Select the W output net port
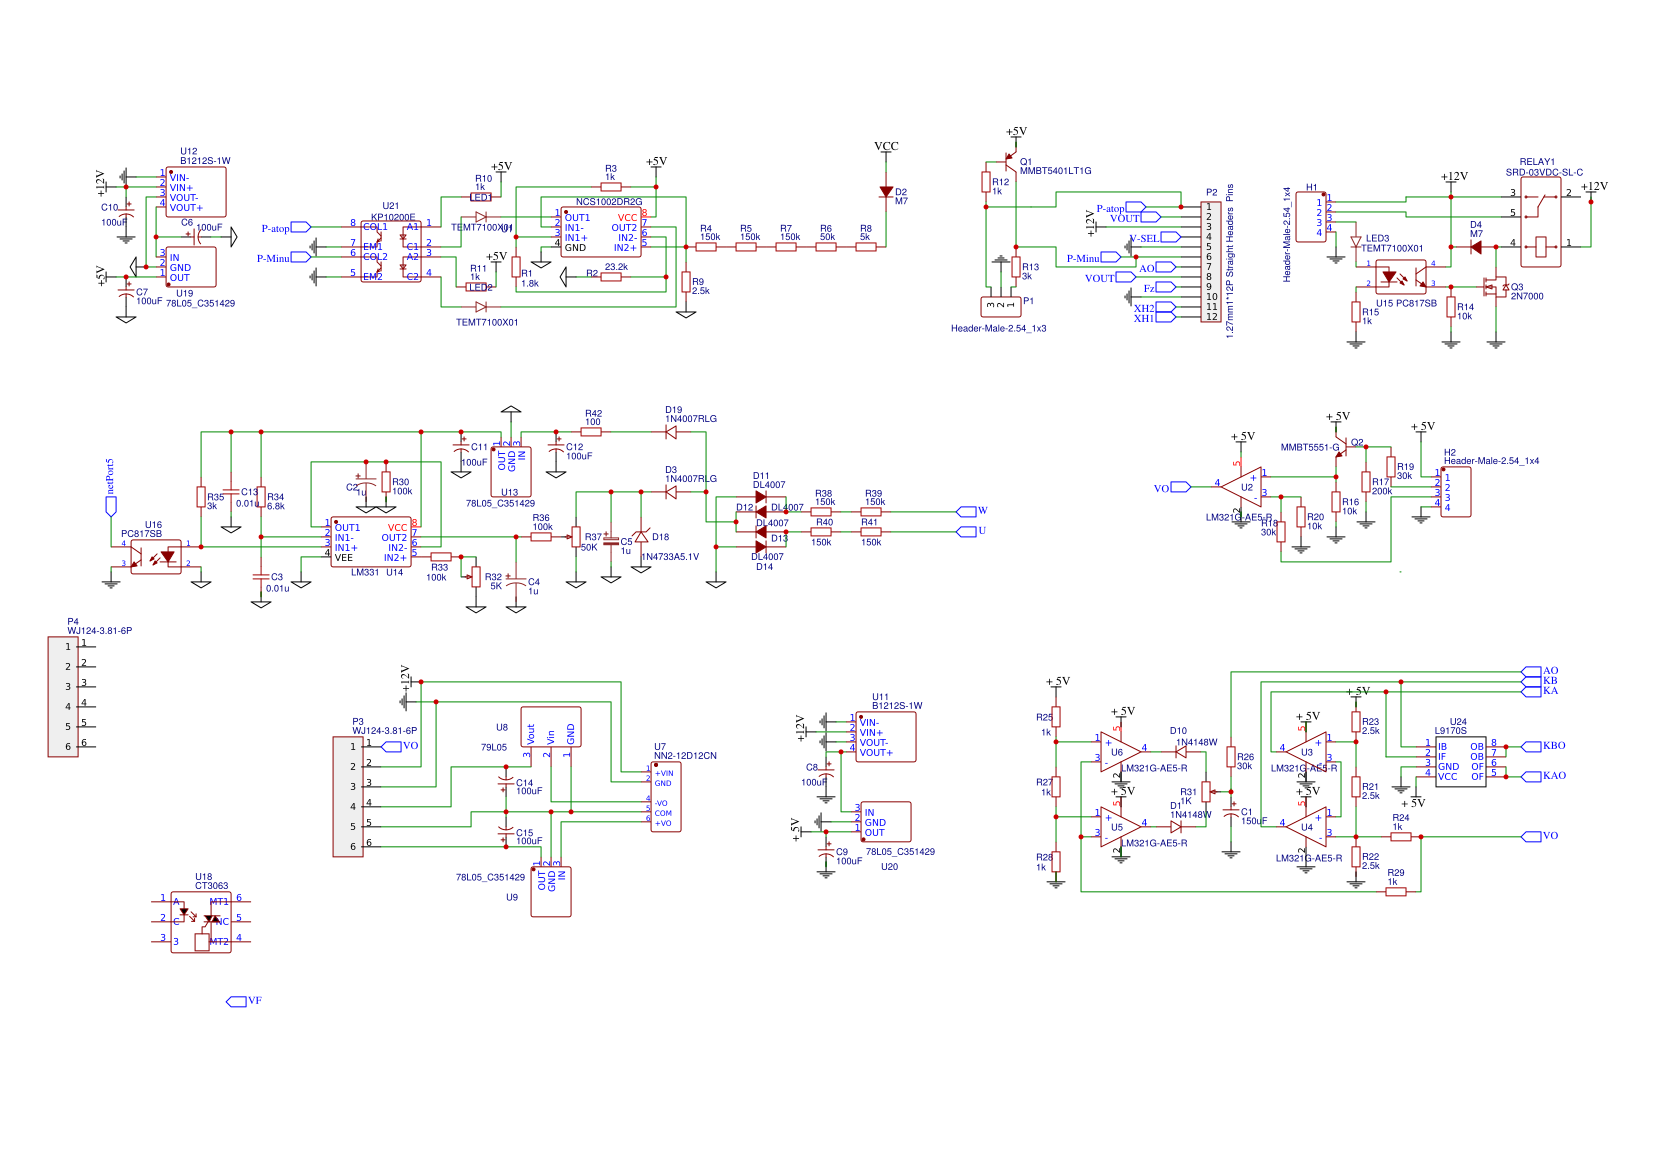 (x=966, y=511)
